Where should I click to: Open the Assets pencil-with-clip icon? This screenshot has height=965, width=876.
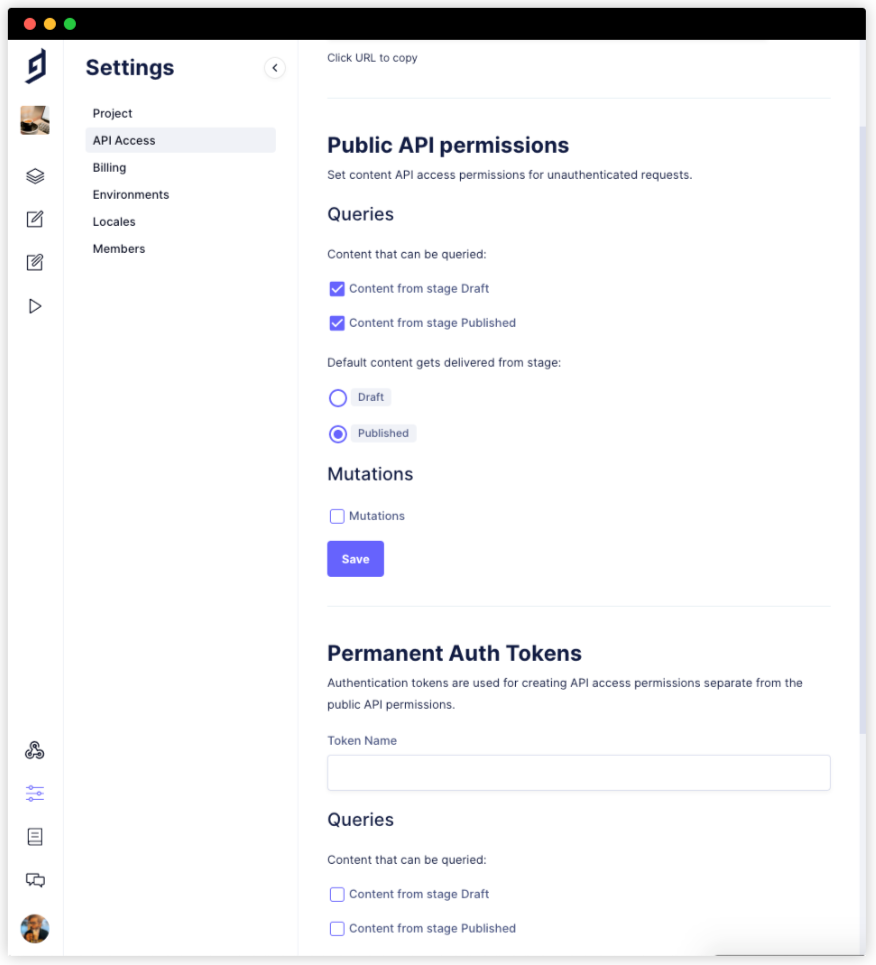point(35,262)
